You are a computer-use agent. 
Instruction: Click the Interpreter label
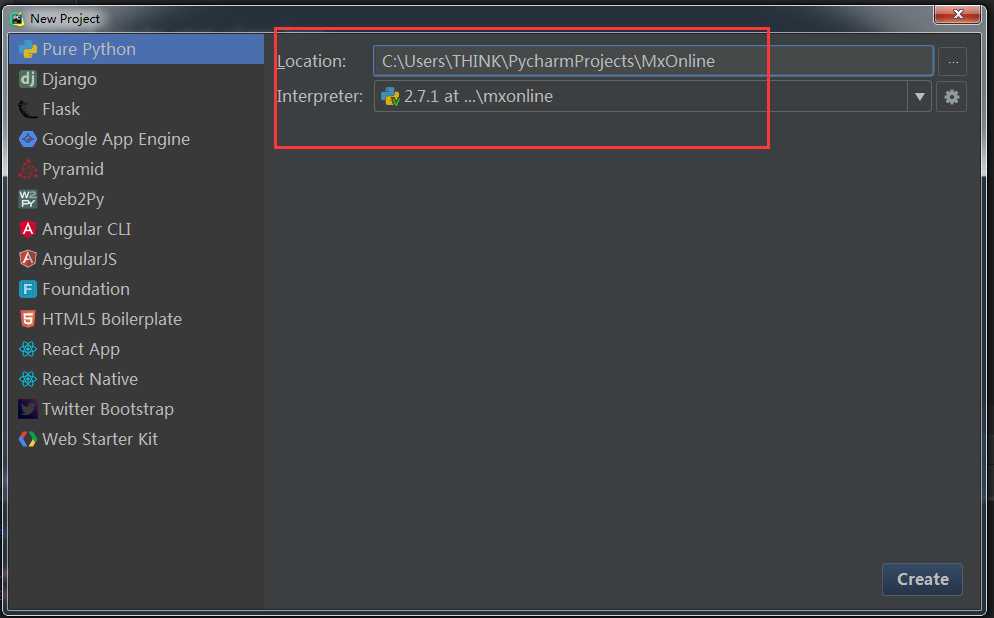[320, 96]
